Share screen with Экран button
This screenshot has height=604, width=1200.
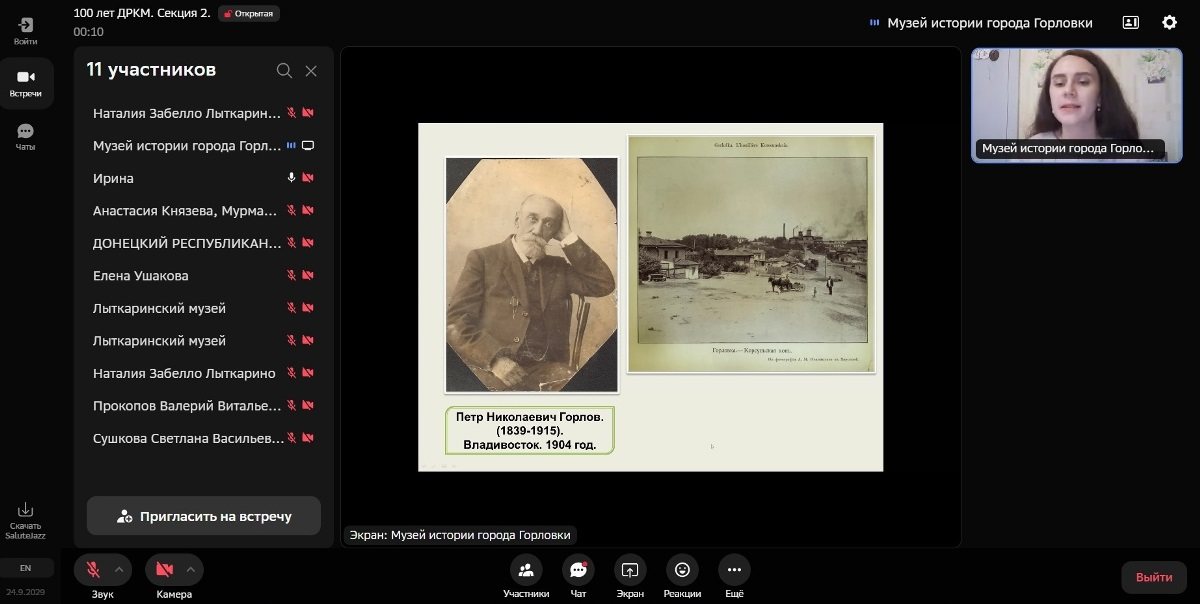630,570
